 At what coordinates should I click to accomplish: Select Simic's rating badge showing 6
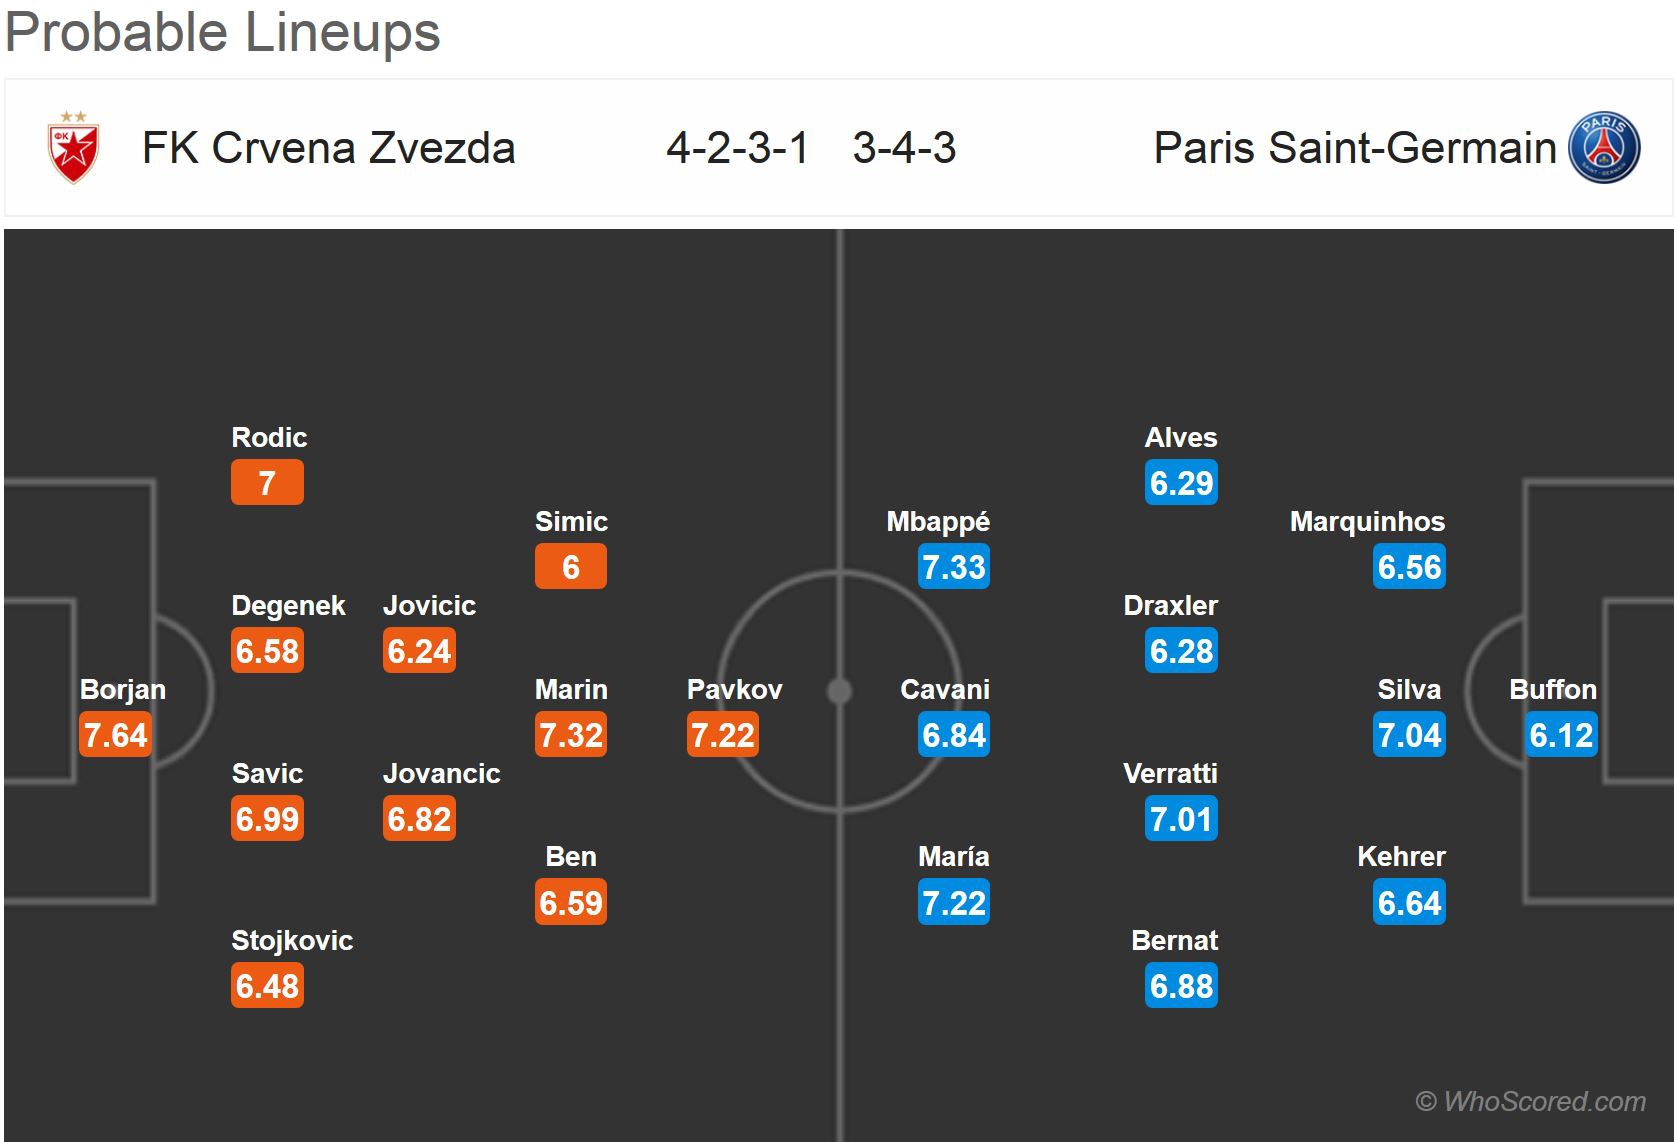click(571, 567)
